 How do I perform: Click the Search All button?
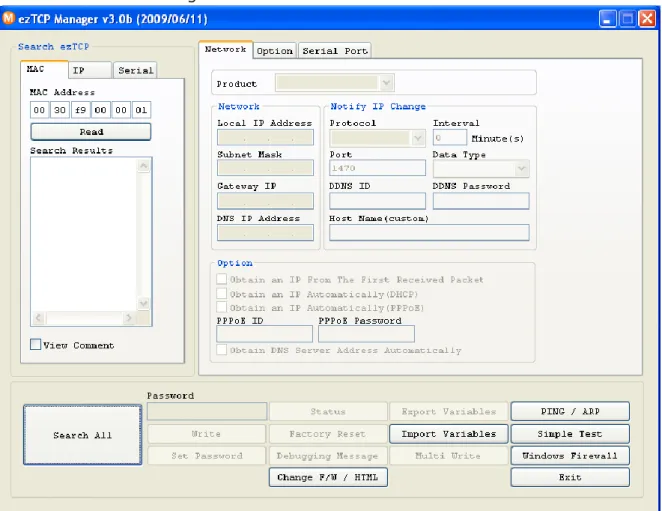pos(83,435)
